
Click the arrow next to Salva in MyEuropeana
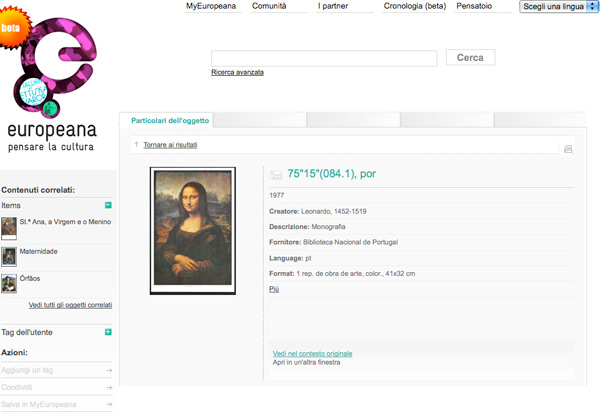[108, 404]
